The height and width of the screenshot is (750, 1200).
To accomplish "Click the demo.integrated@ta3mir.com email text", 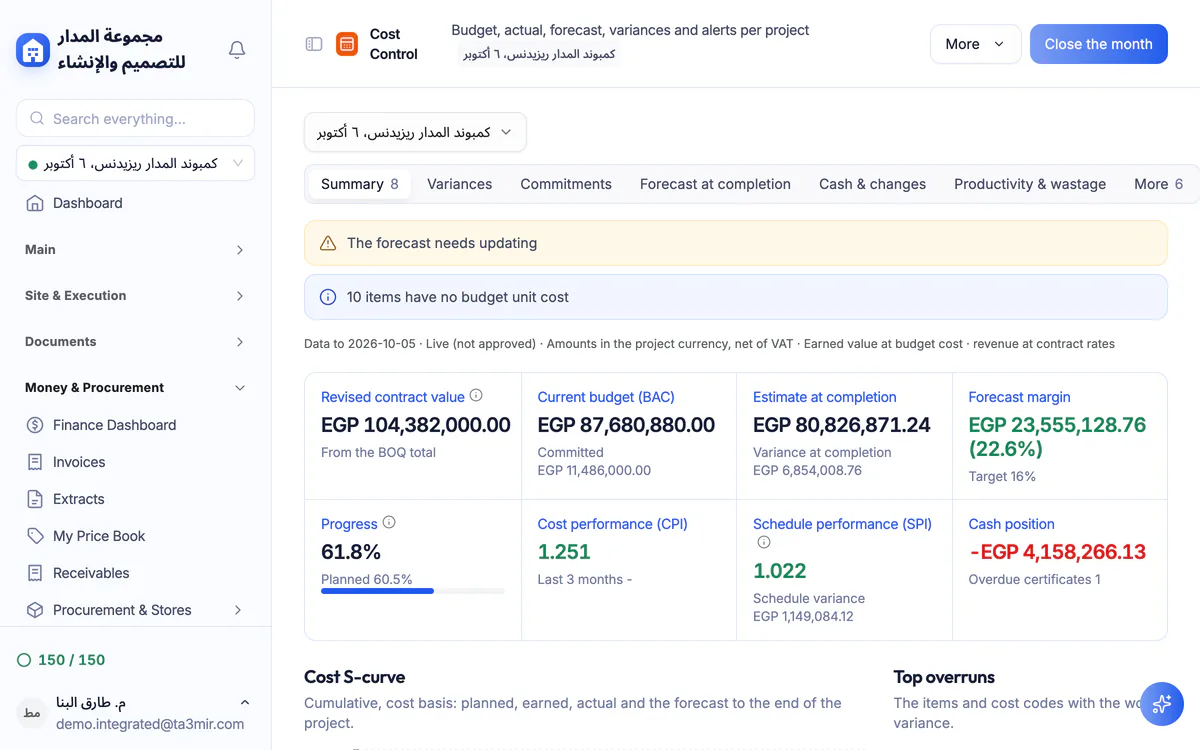I will [150, 724].
